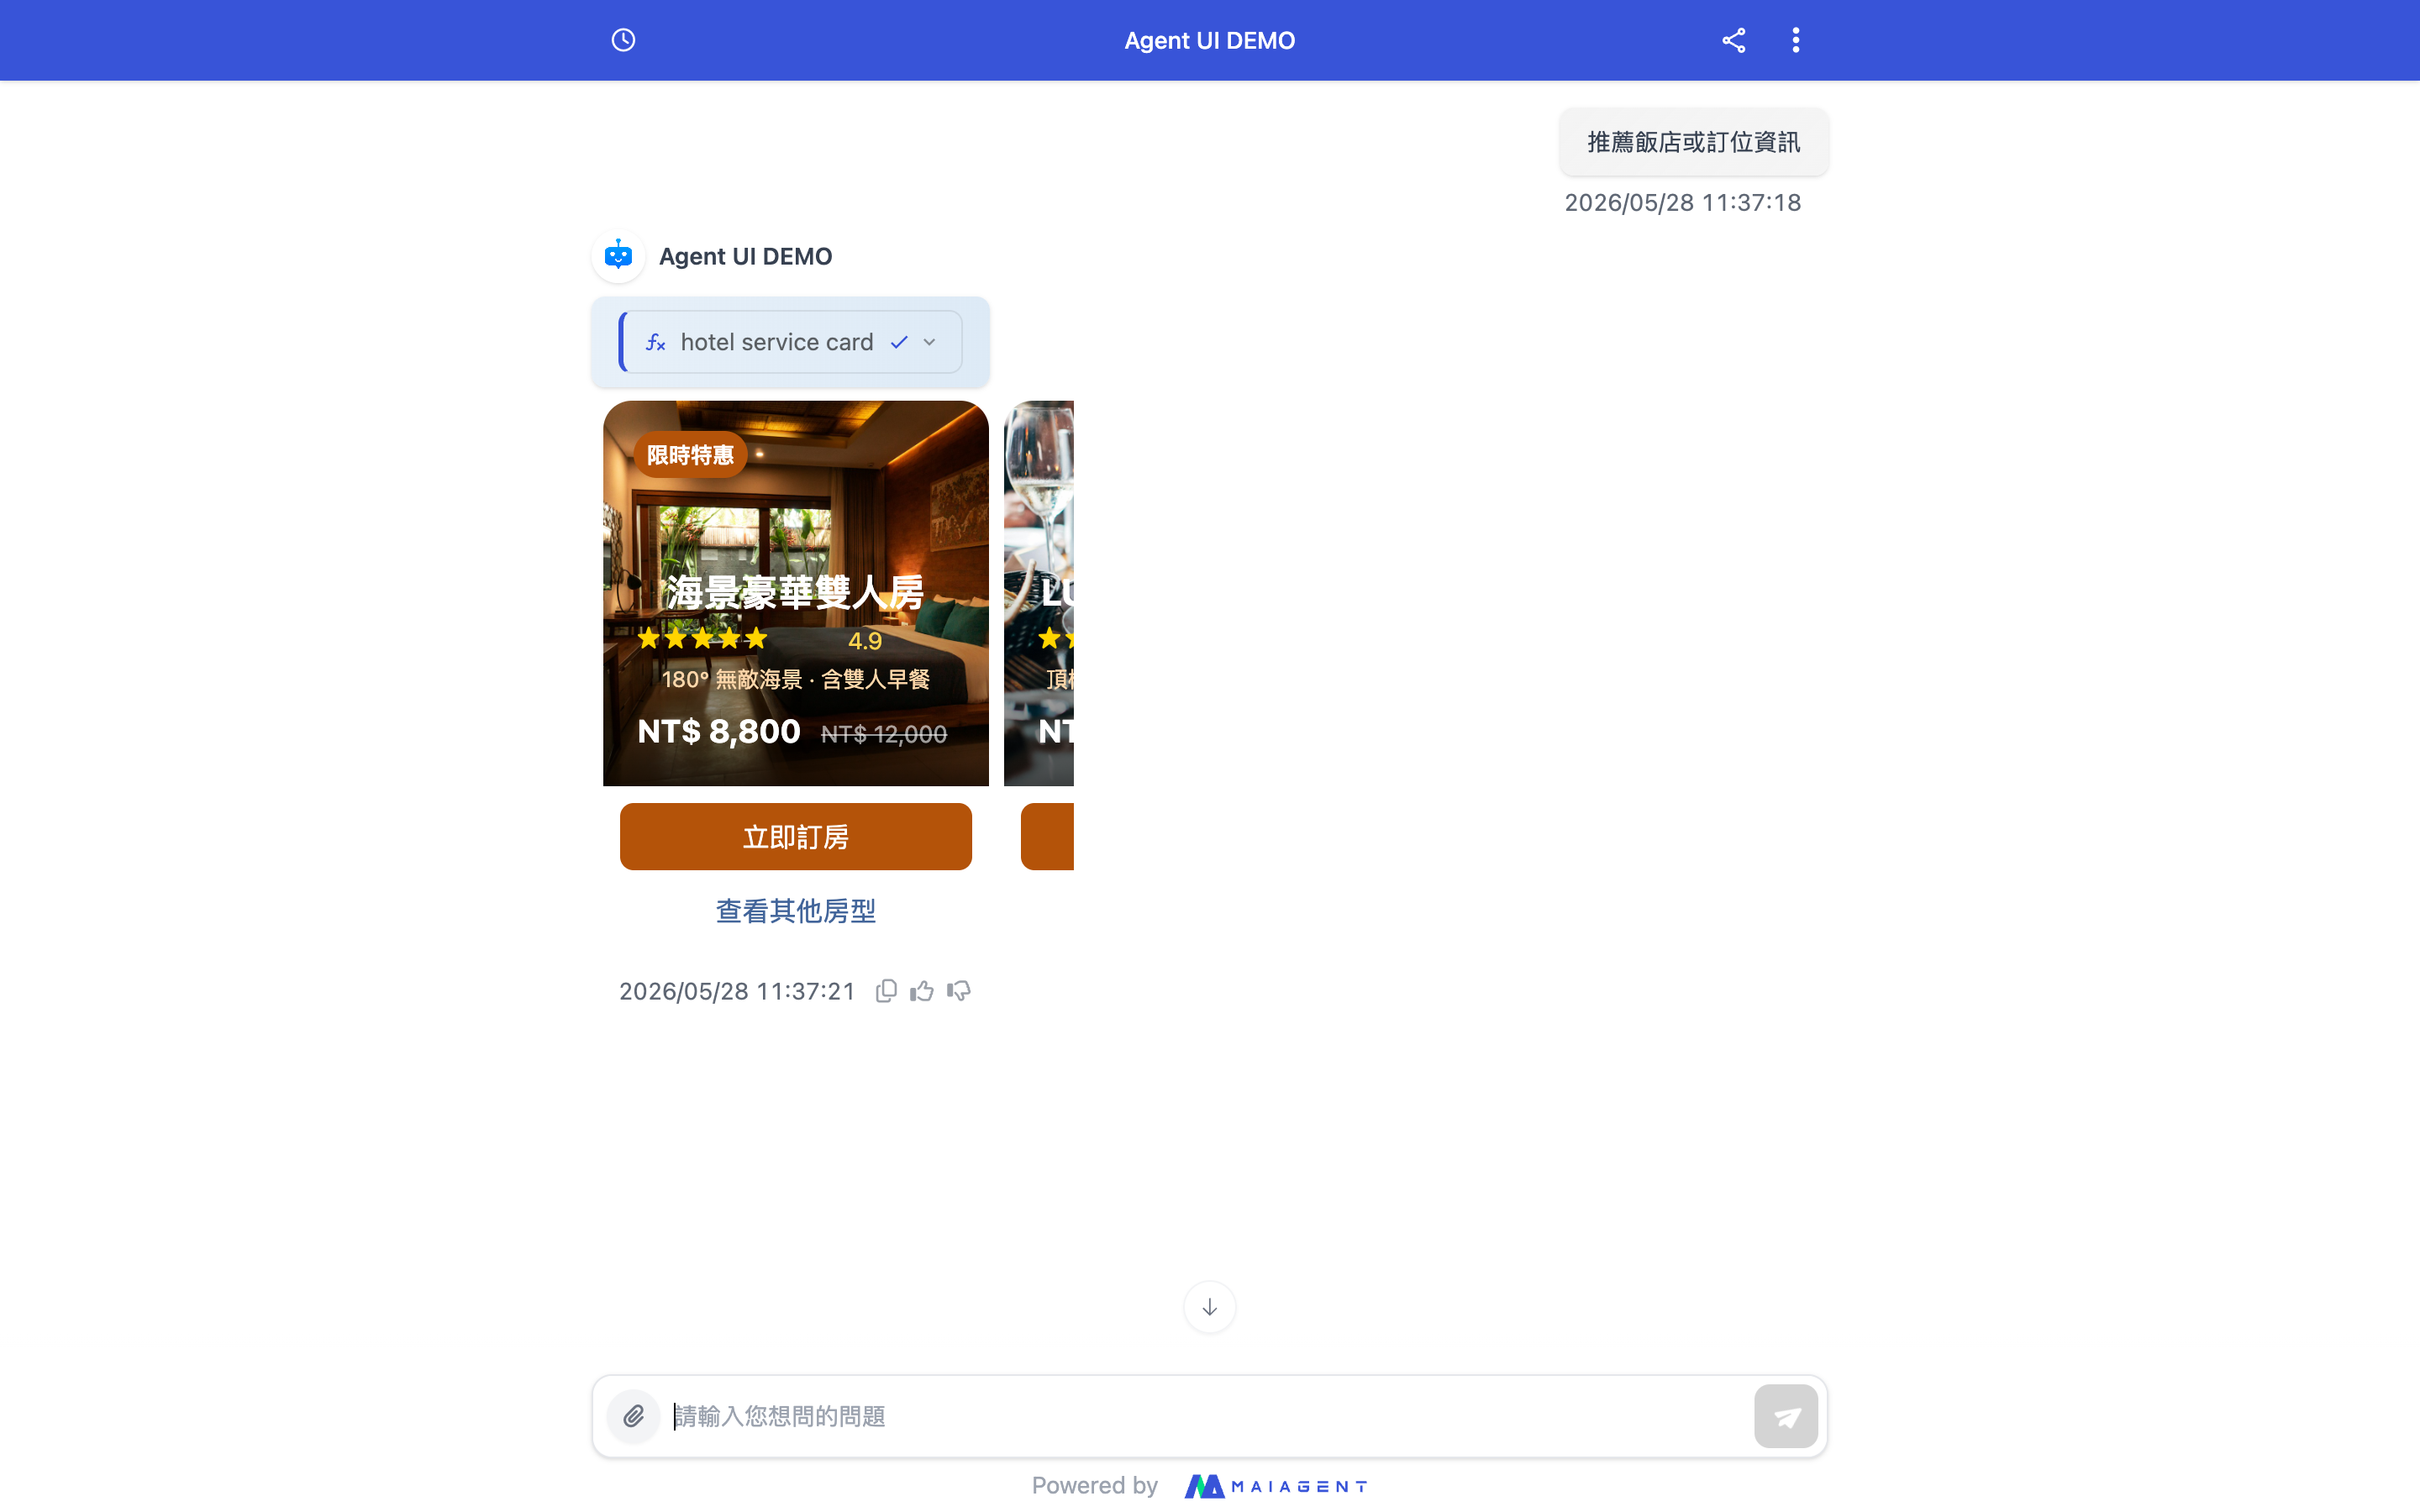Click the send message arrow button
Image resolution: width=2420 pixels, height=1512 pixels.
[x=1786, y=1416]
